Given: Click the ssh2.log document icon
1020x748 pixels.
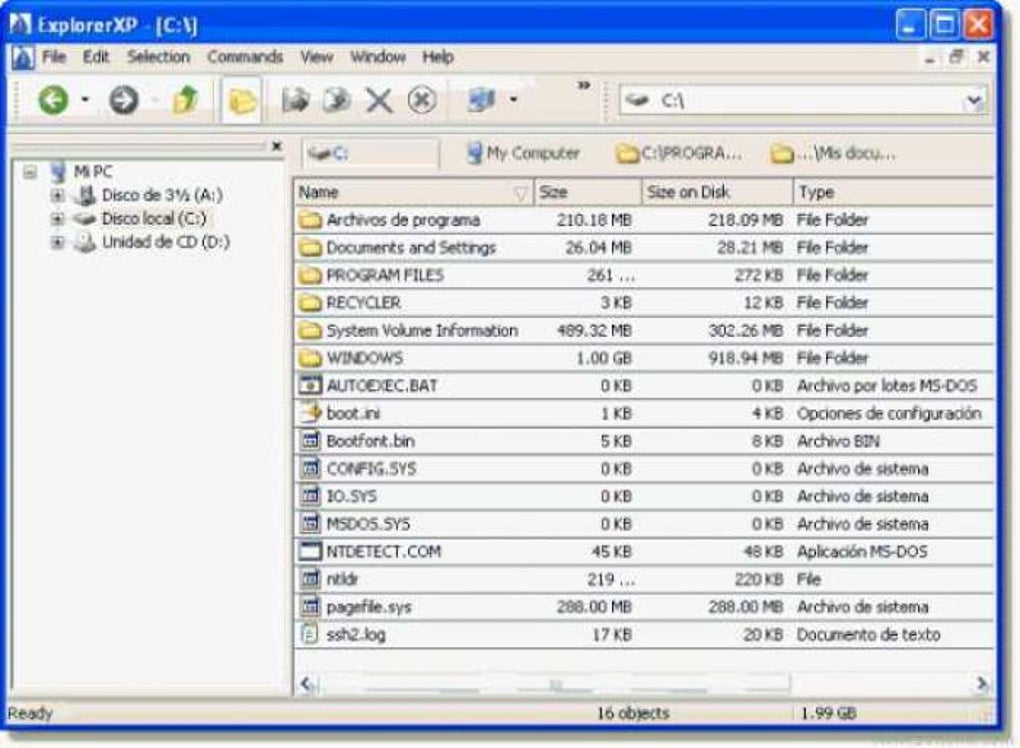Looking at the screenshot, I should 310,634.
